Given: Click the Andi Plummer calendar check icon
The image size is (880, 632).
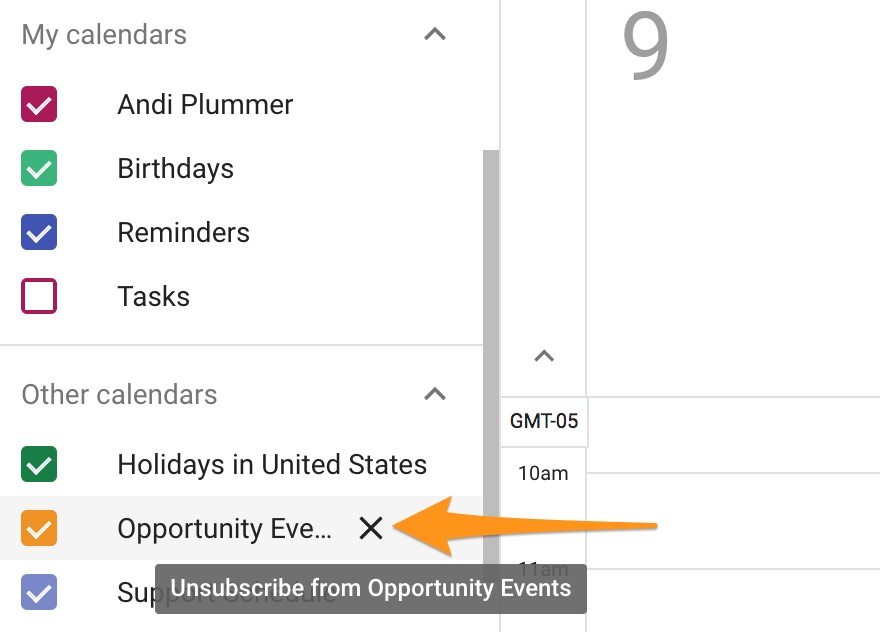Looking at the screenshot, I should (x=38, y=104).
